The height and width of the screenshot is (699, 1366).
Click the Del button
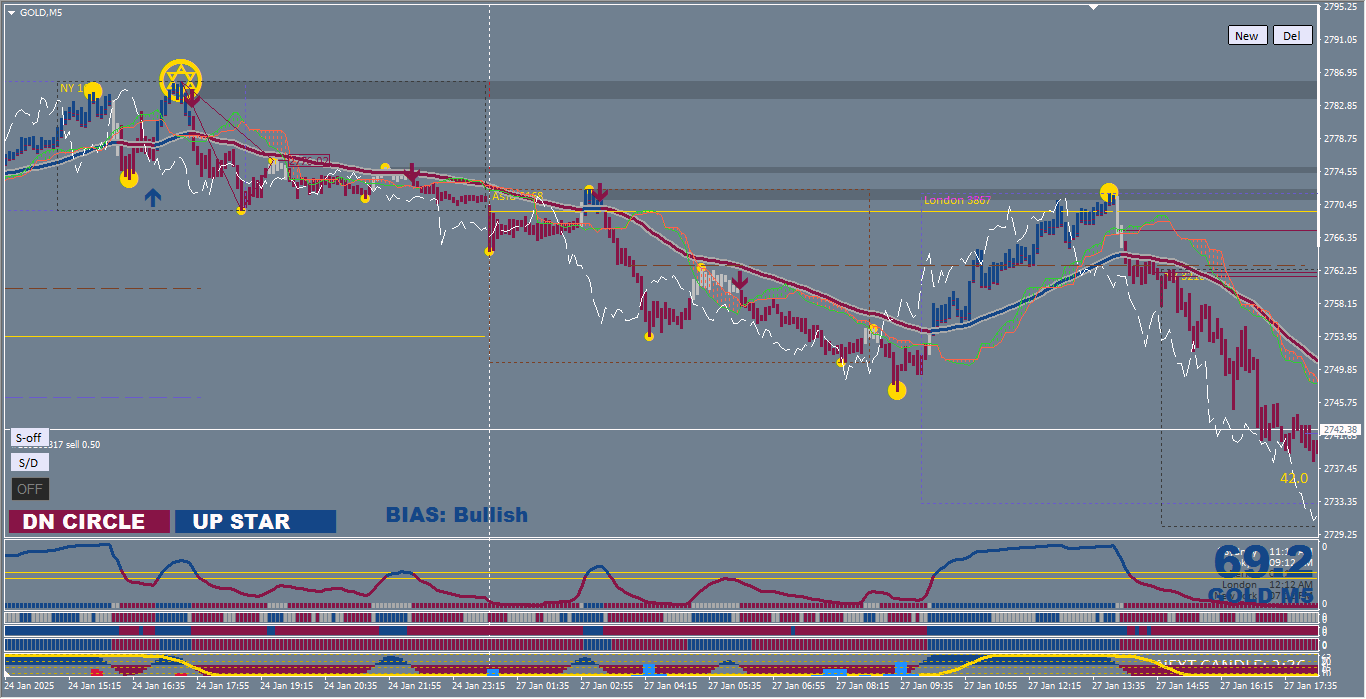[1291, 36]
